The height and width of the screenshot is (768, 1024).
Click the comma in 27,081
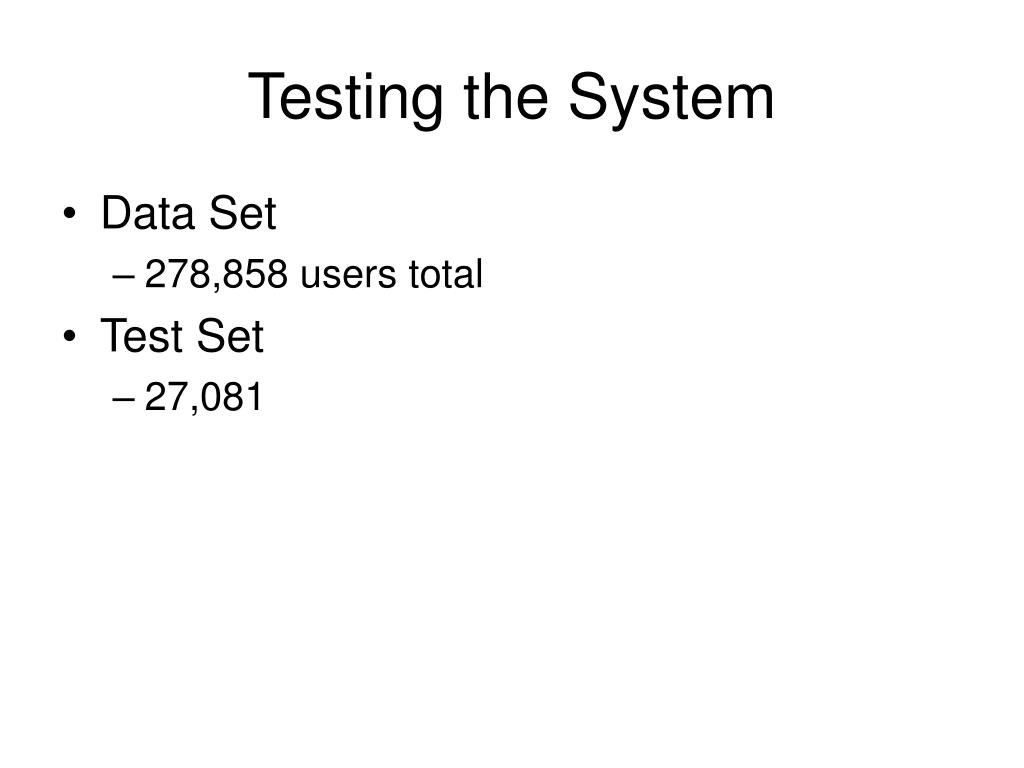[195, 410]
